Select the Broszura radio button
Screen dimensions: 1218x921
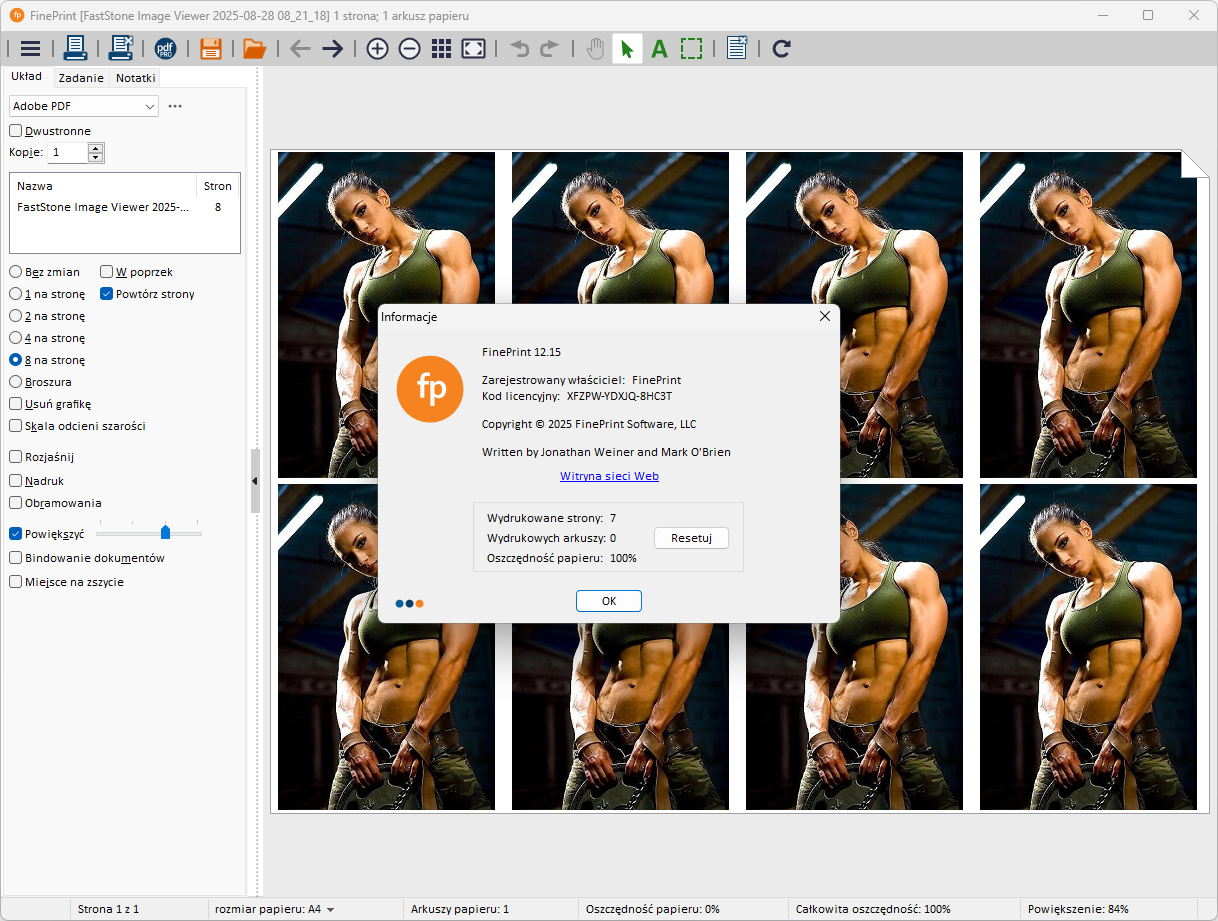tap(41, 382)
